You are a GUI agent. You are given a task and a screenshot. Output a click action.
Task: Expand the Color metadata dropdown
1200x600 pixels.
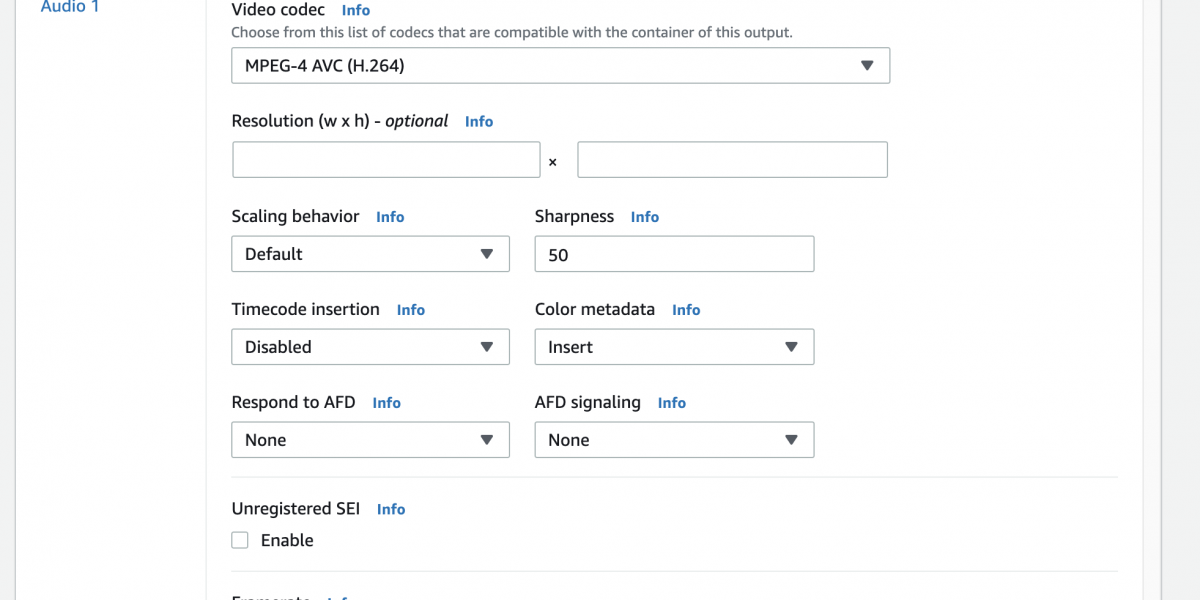674,347
